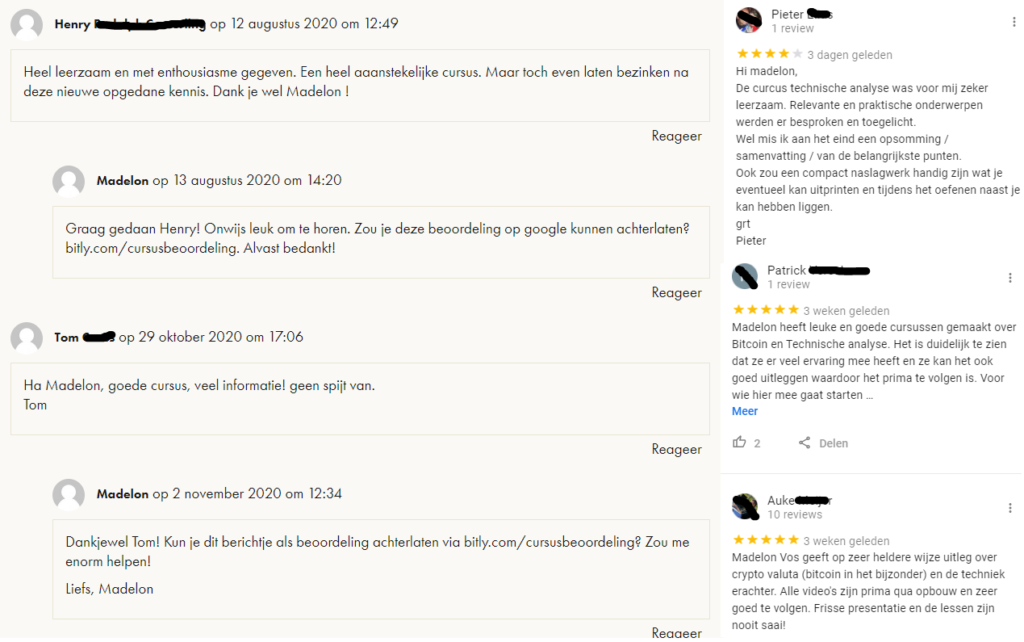Click the thumbs-up icon on Patrick's review

coord(740,443)
